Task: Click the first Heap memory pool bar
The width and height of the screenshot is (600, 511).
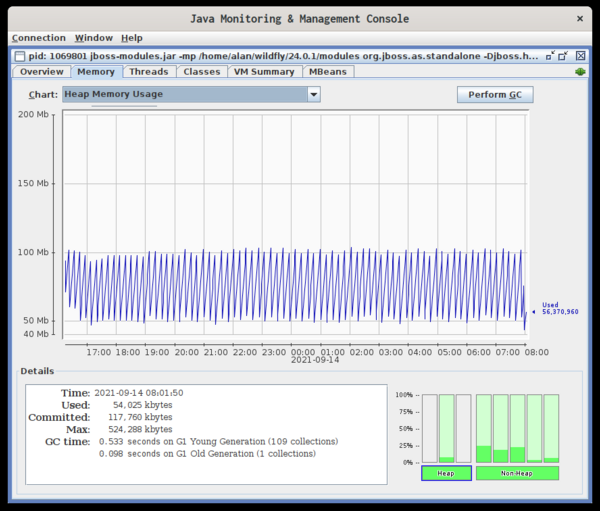Action: (429, 428)
